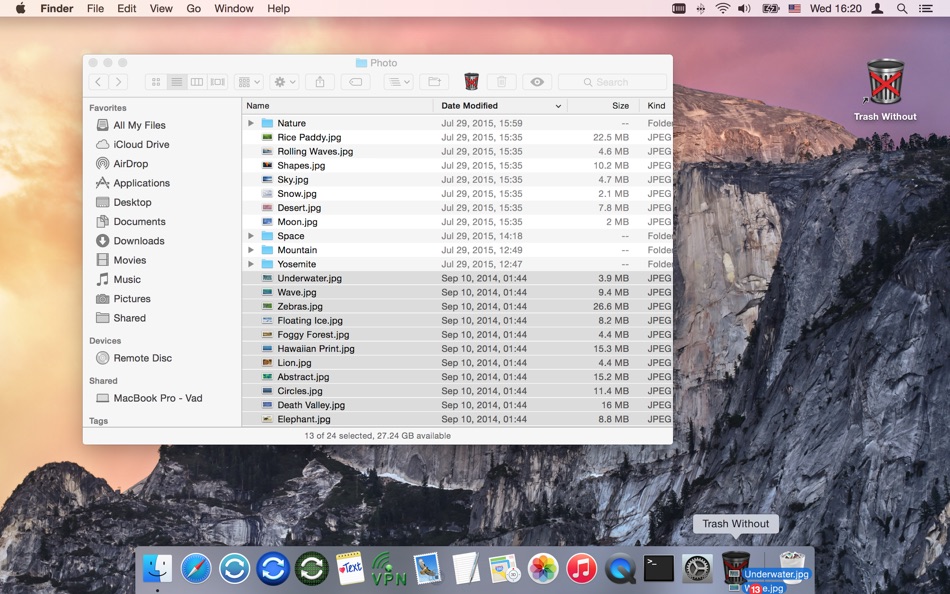Viewport: 950px width, 594px height.
Task: Switch to icon view in the toolbar
Action: (x=155, y=81)
